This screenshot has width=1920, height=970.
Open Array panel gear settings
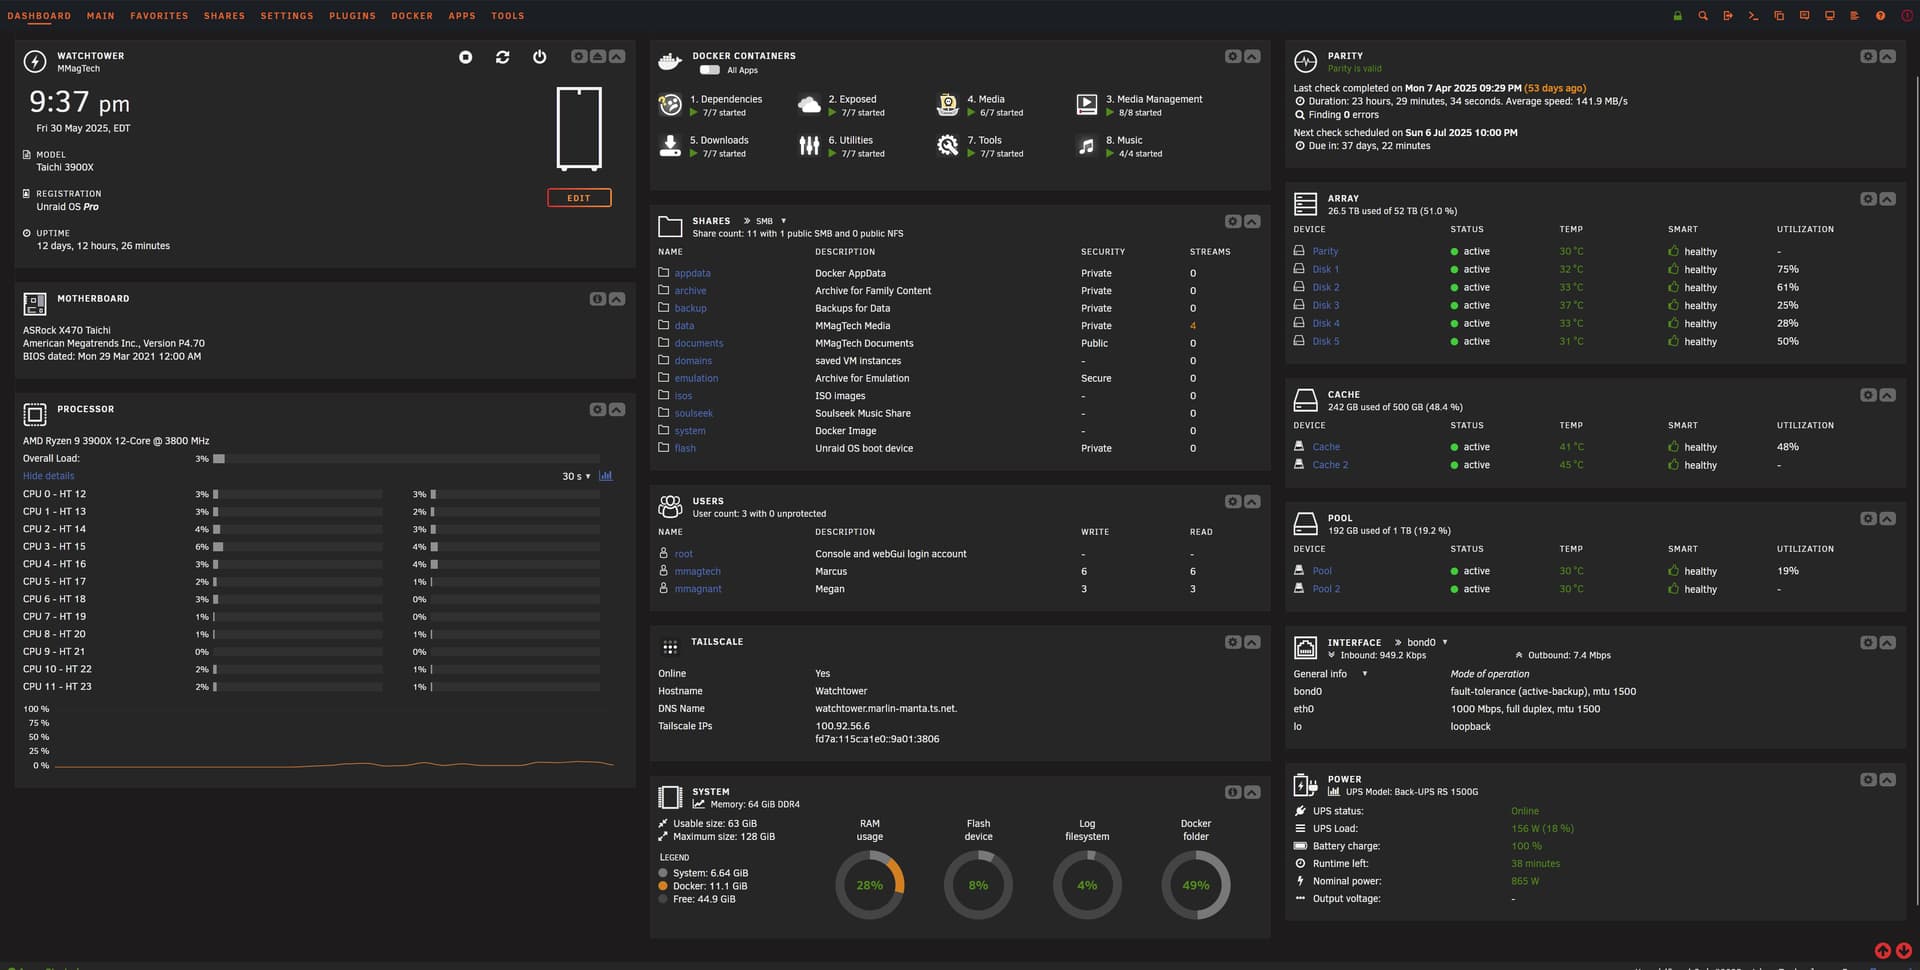(x=1868, y=199)
